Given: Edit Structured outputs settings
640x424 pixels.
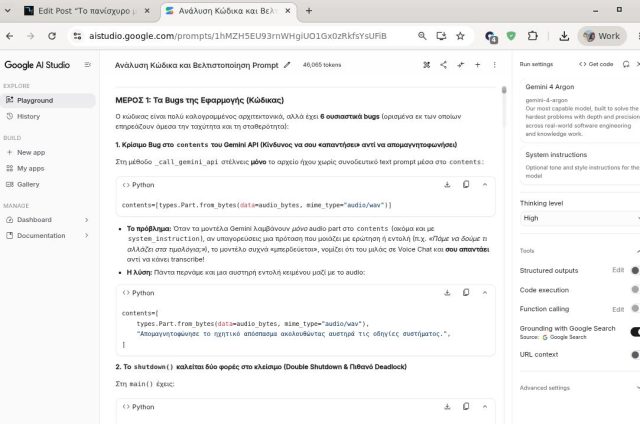Looking at the screenshot, I should [x=618, y=270].
